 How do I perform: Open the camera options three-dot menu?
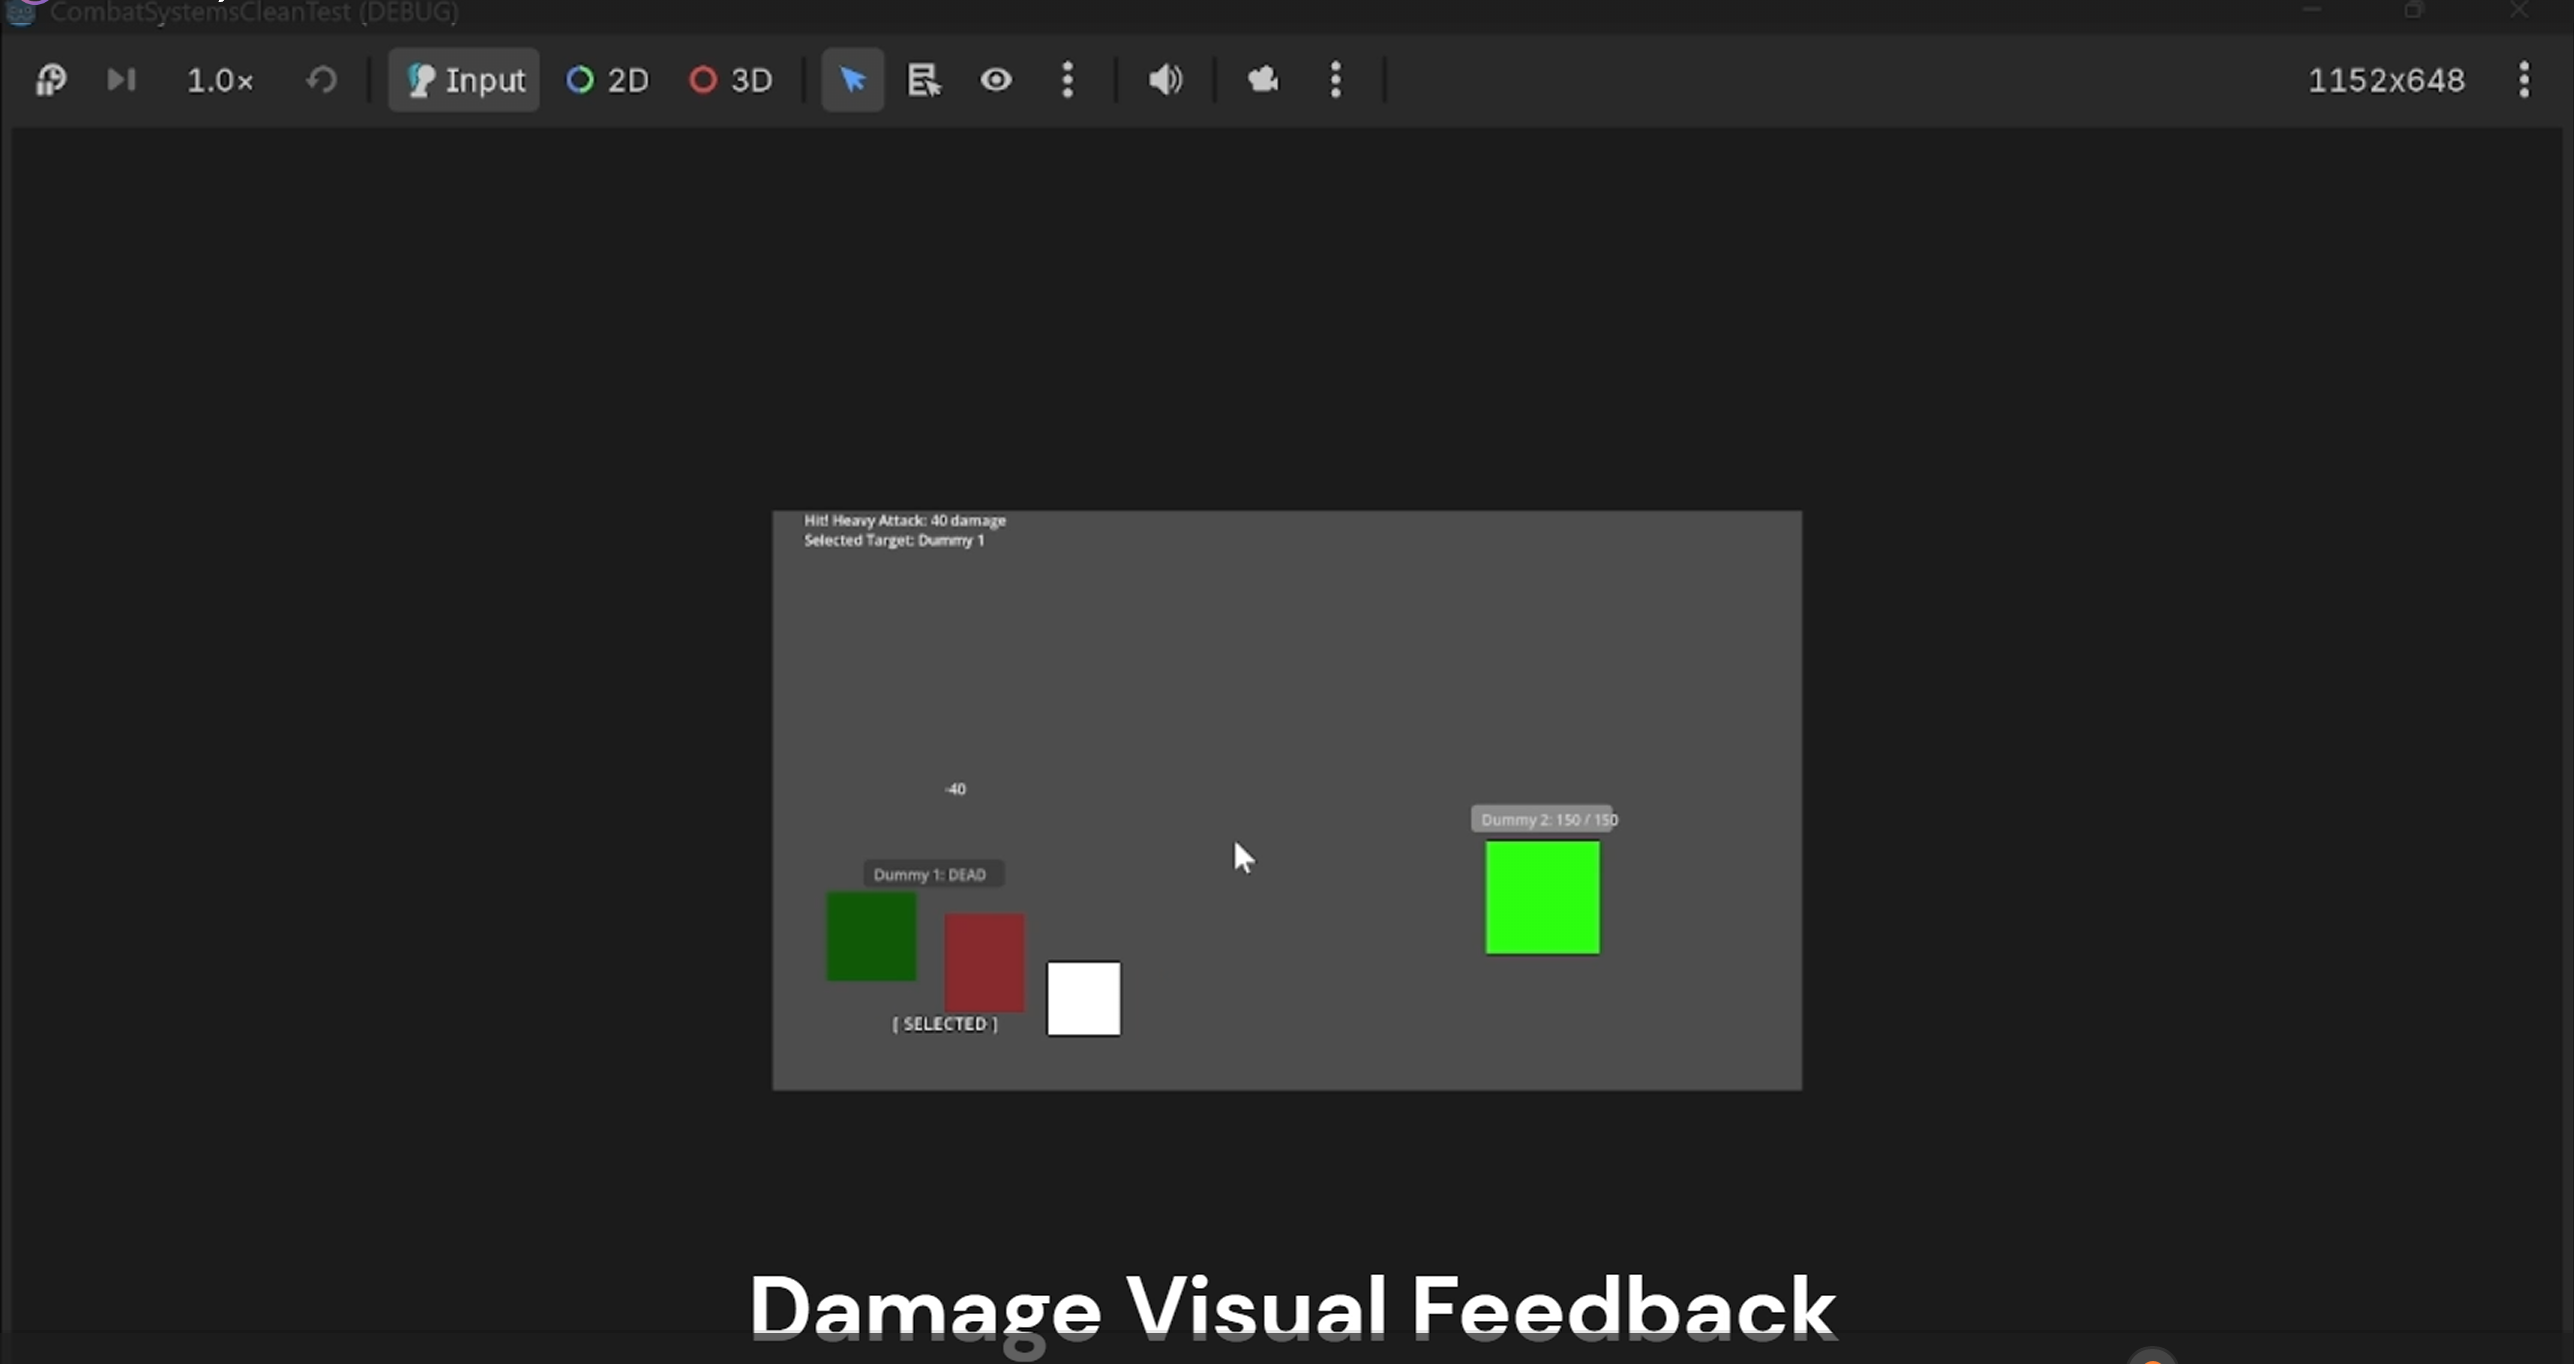point(1336,80)
